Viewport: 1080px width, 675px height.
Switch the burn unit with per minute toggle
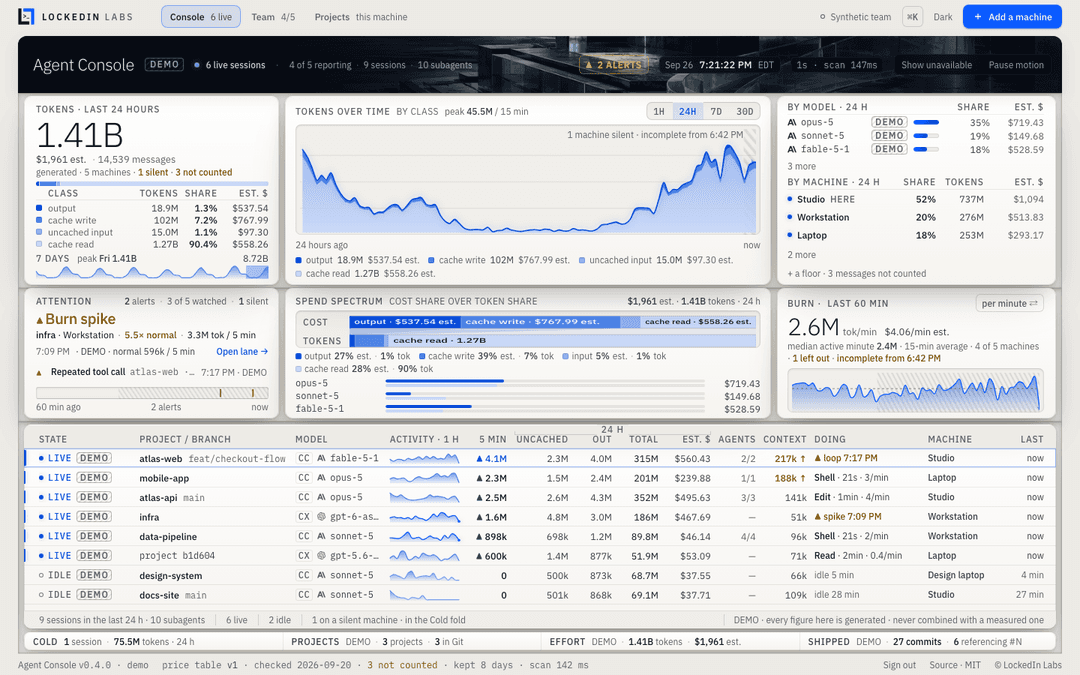1009,304
